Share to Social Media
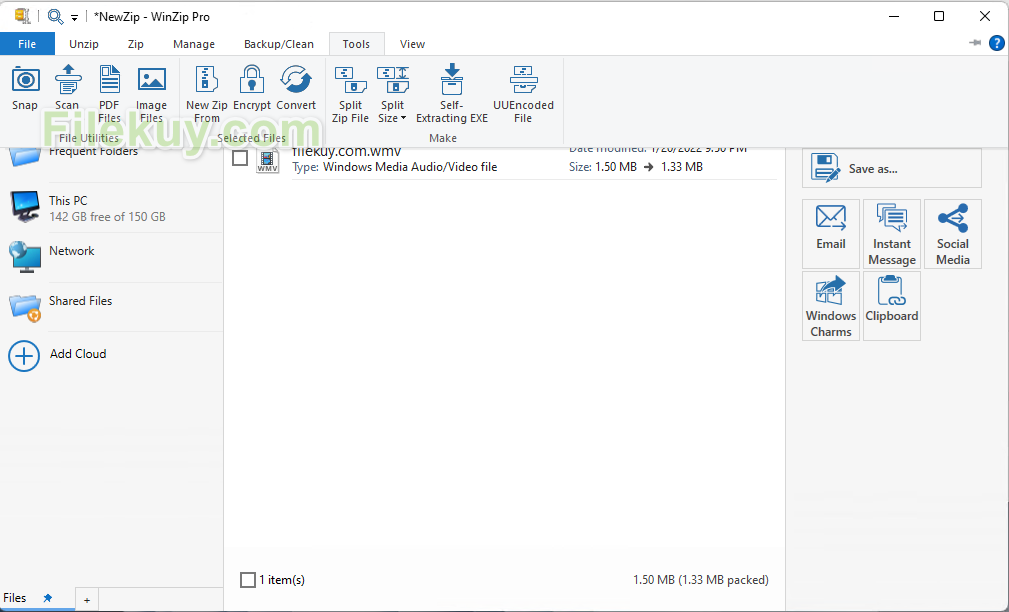The height and width of the screenshot is (612, 1009). click(x=952, y=234)
